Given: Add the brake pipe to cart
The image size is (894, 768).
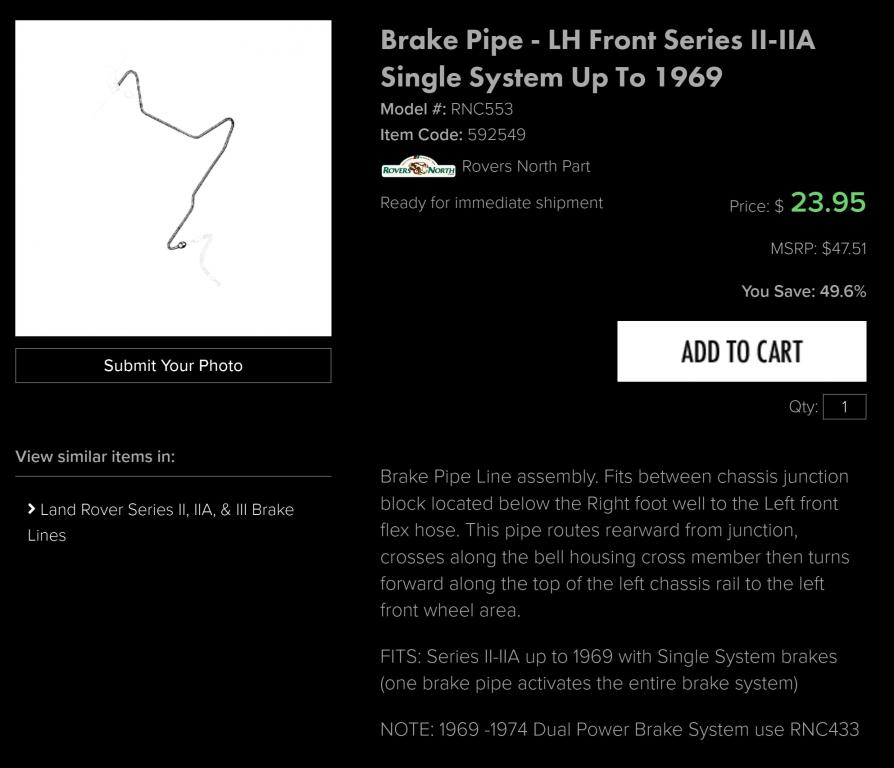Looking at the screenshot, I should [x=741, y=351].
